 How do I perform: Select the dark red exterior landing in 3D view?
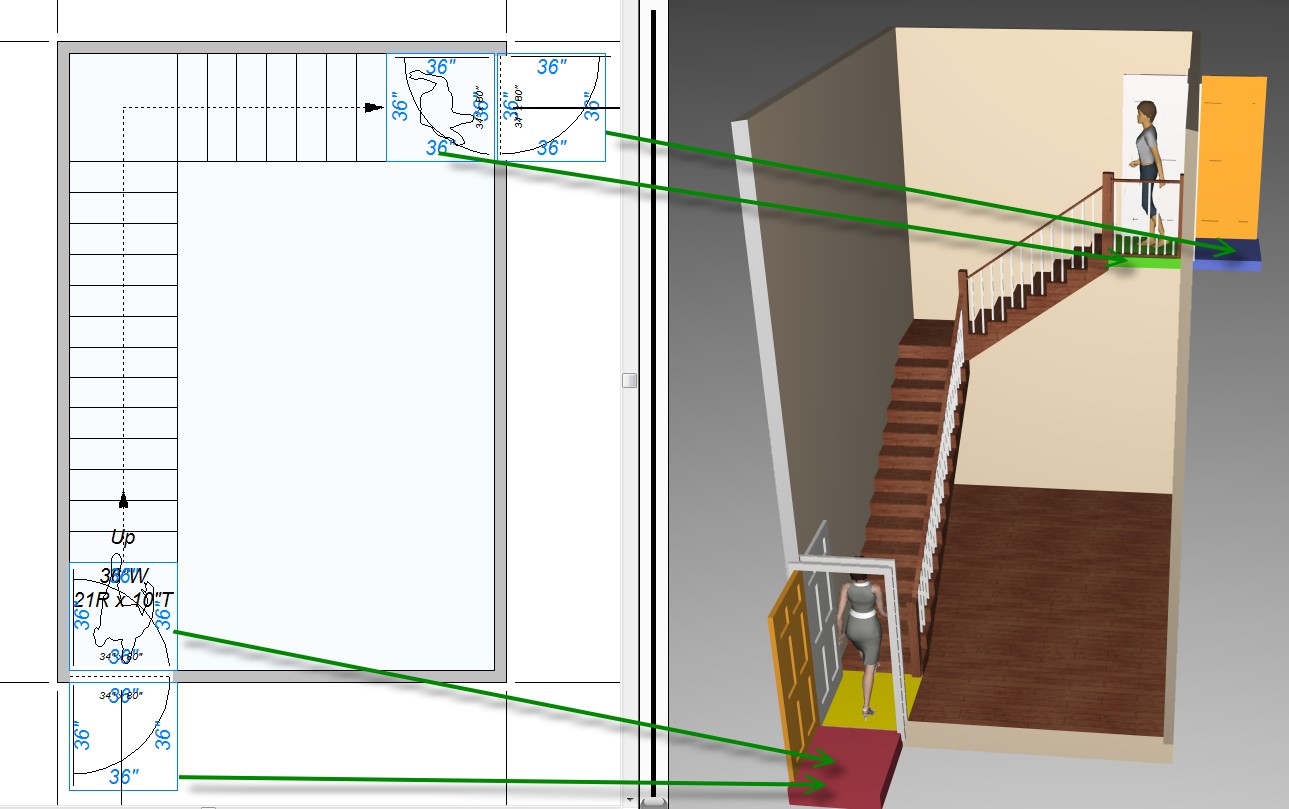coord(844,766)
